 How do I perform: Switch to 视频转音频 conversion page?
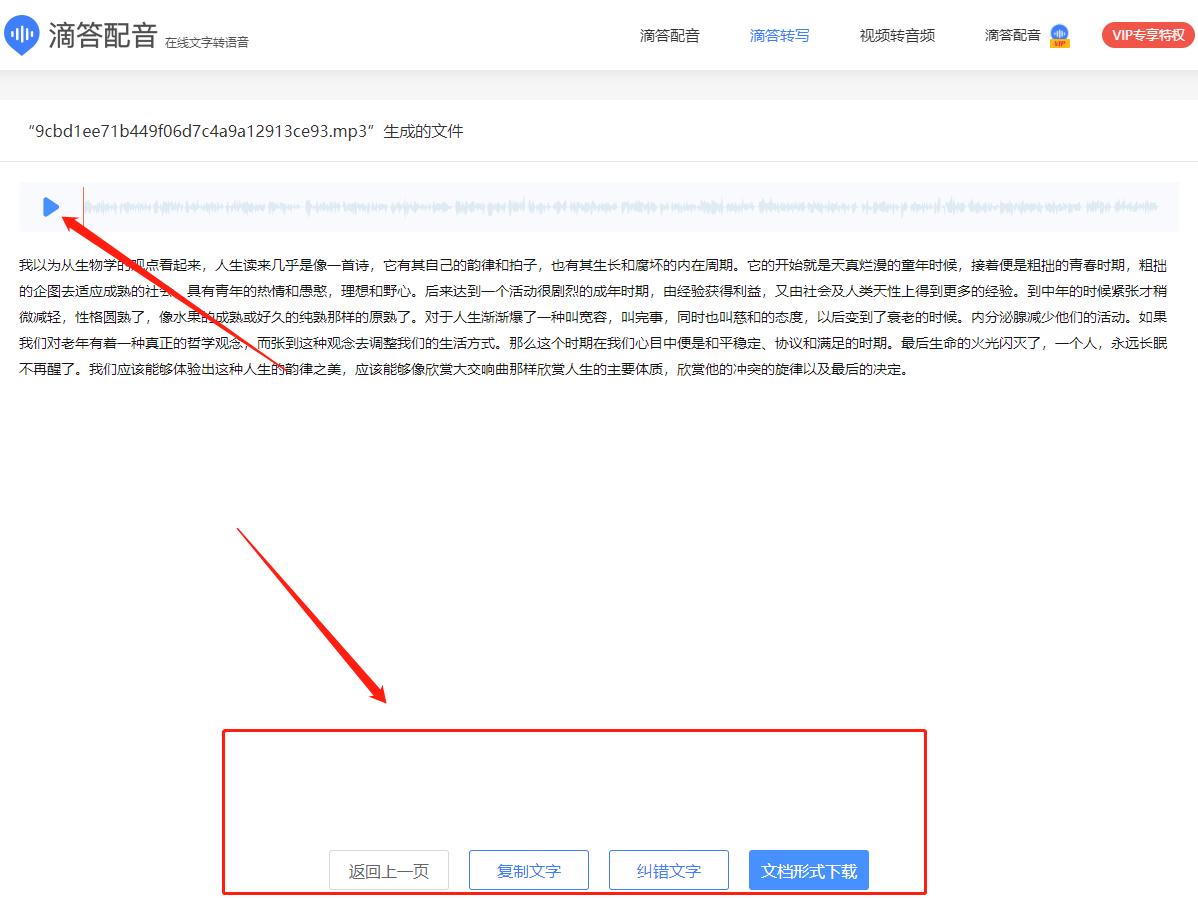[x=896, y=35]
